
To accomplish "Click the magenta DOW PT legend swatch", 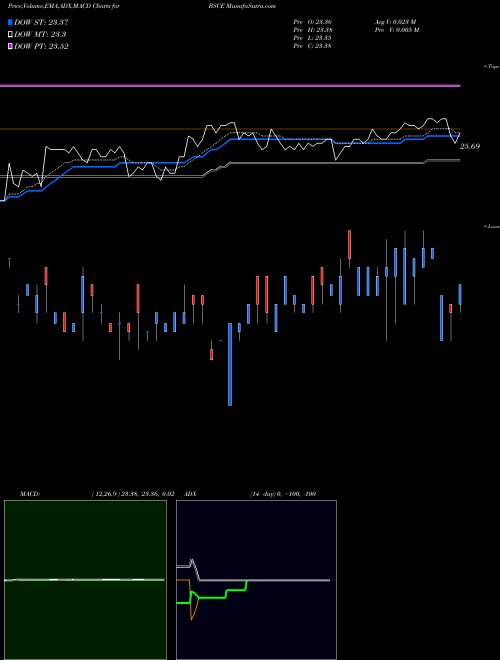I will 11,46.
